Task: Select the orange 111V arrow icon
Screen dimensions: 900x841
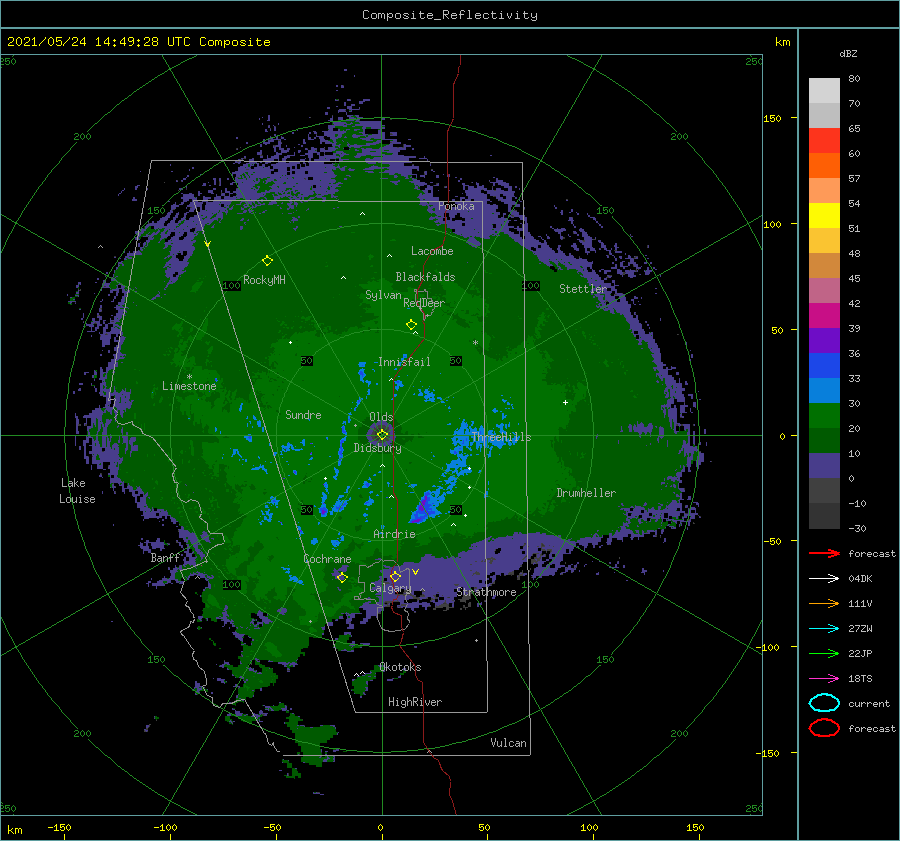Action: [824, 603]
